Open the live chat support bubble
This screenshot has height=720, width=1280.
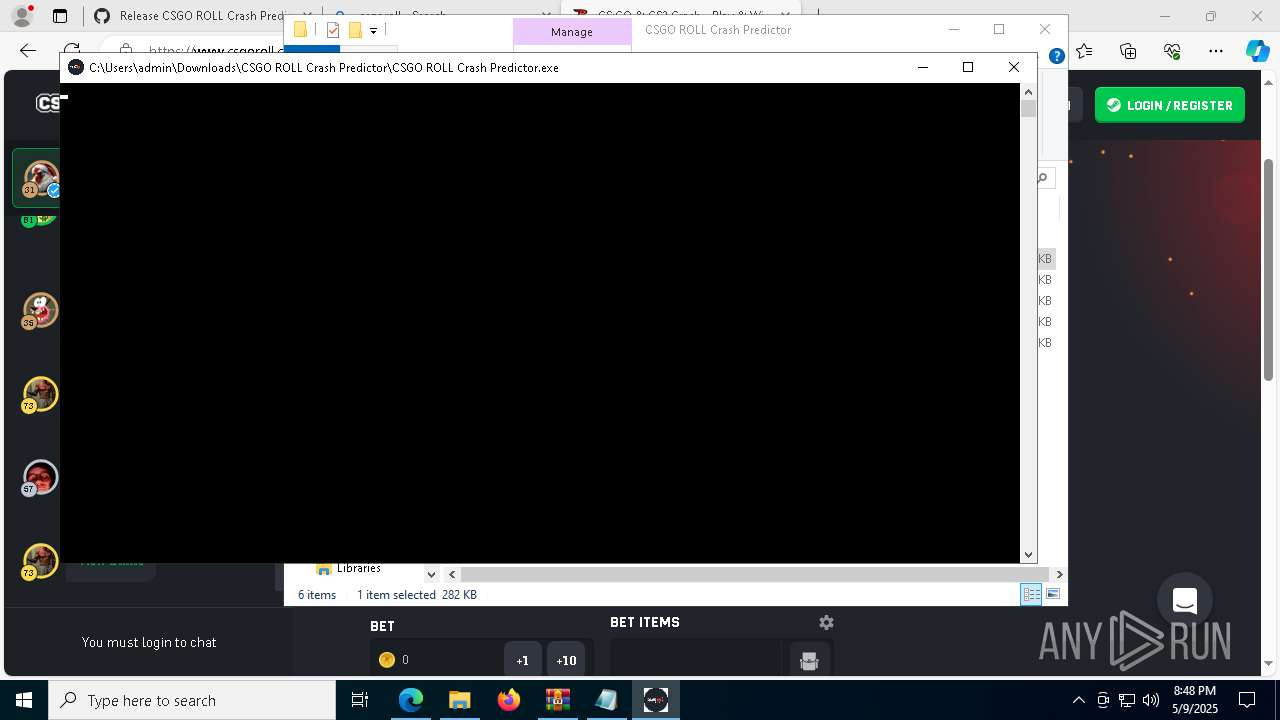(1185, 601)
